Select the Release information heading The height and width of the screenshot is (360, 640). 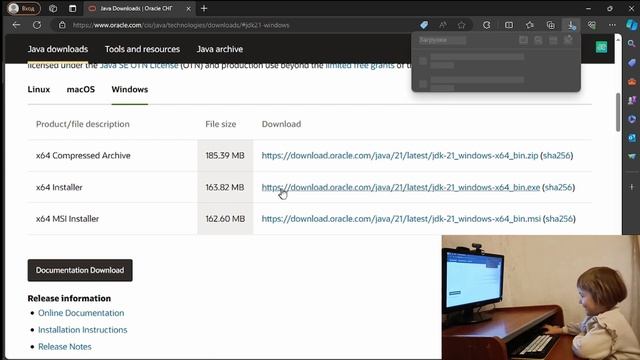[x=69, y=298]
